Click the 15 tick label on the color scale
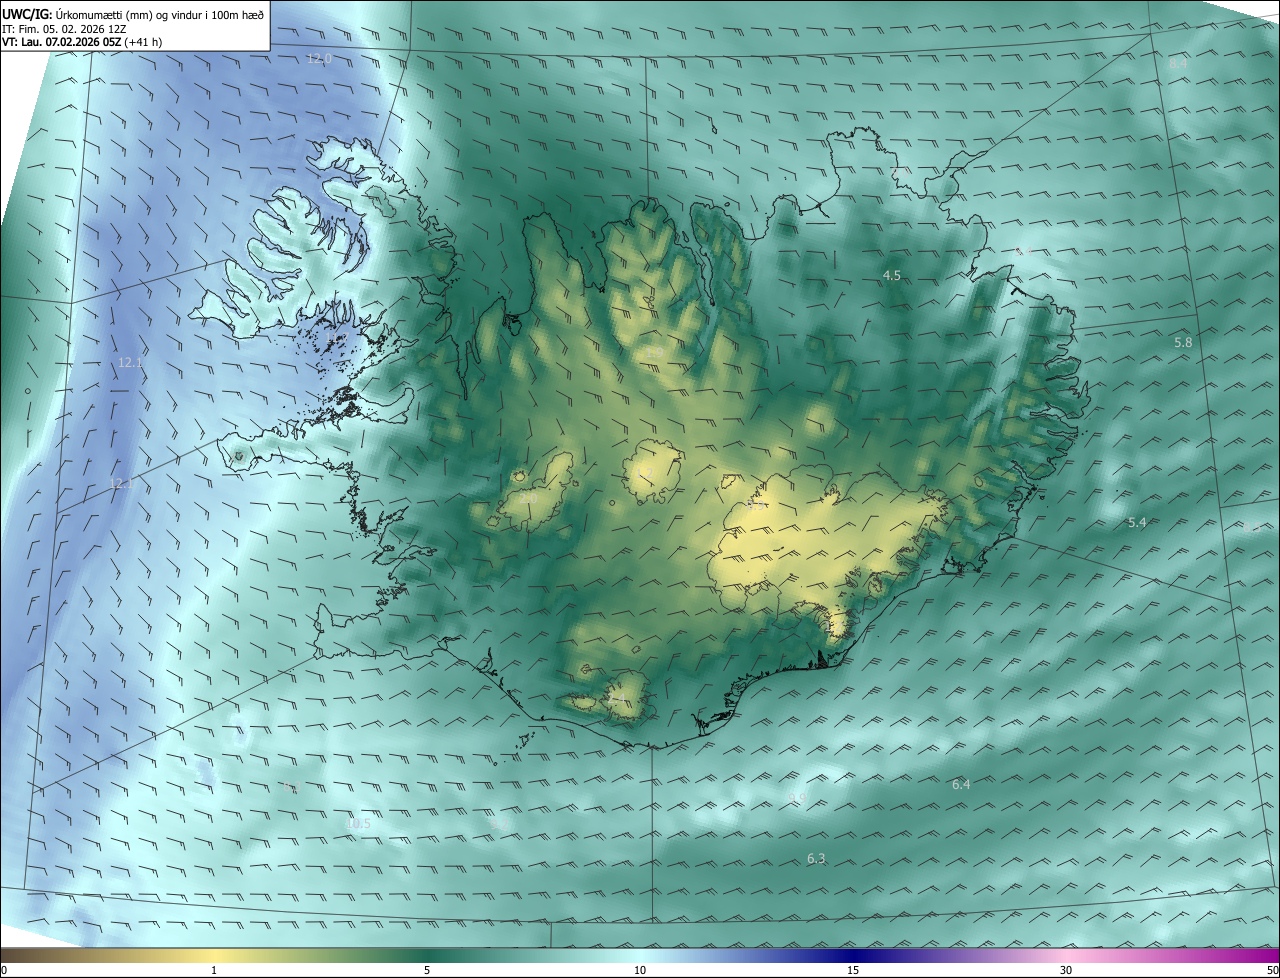 click(x=853, y=970)
